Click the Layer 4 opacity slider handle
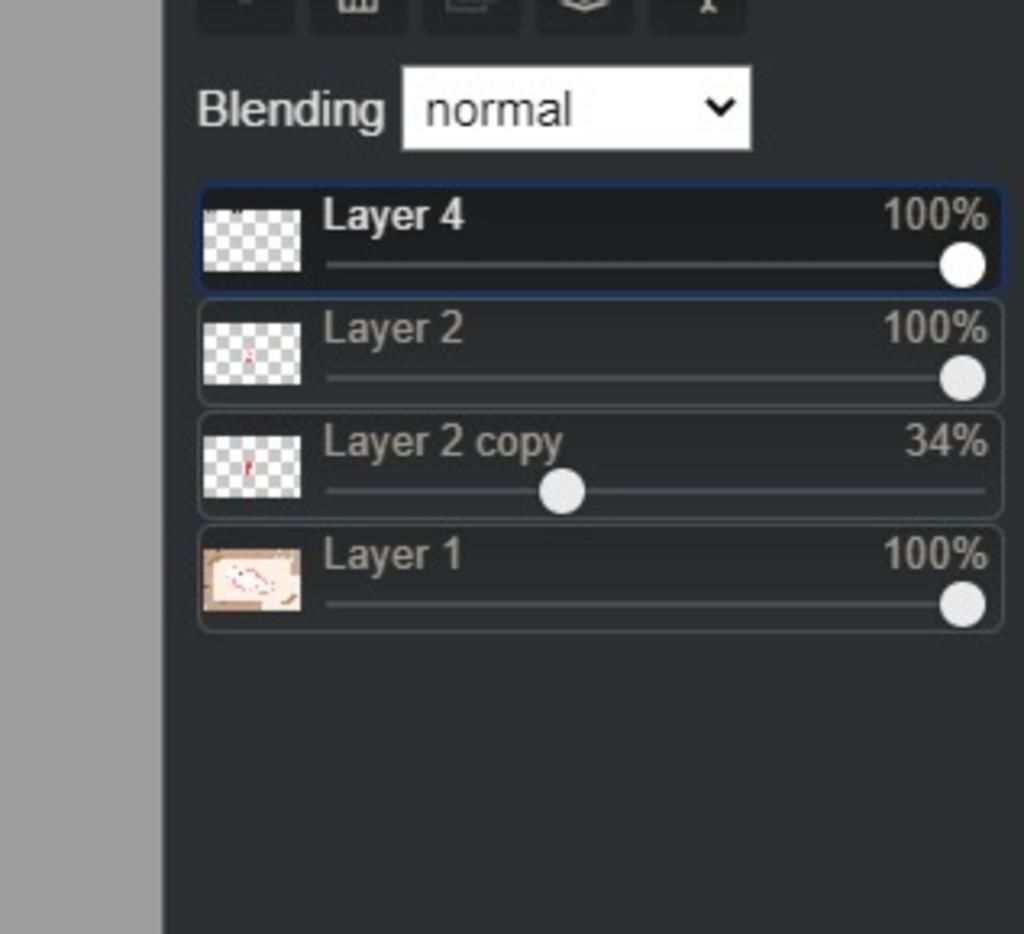The height and width of the screenshot is (934, 1024). click(963, 265)
